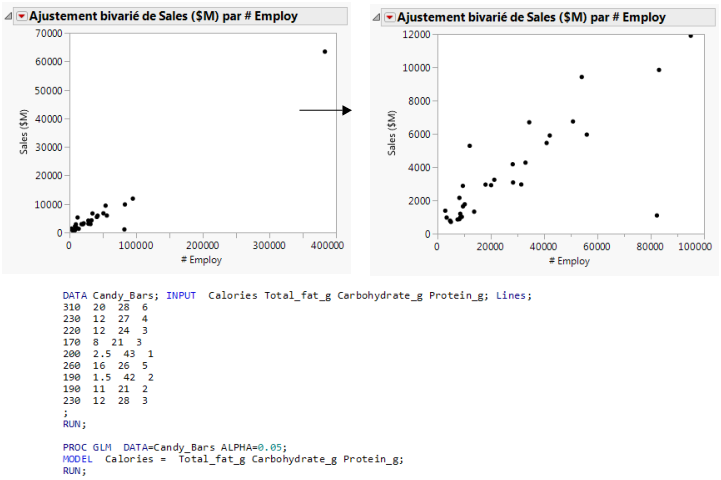
Task: Click the 50000 tick on left plot y-axis
Action: (x=49, y=91)
